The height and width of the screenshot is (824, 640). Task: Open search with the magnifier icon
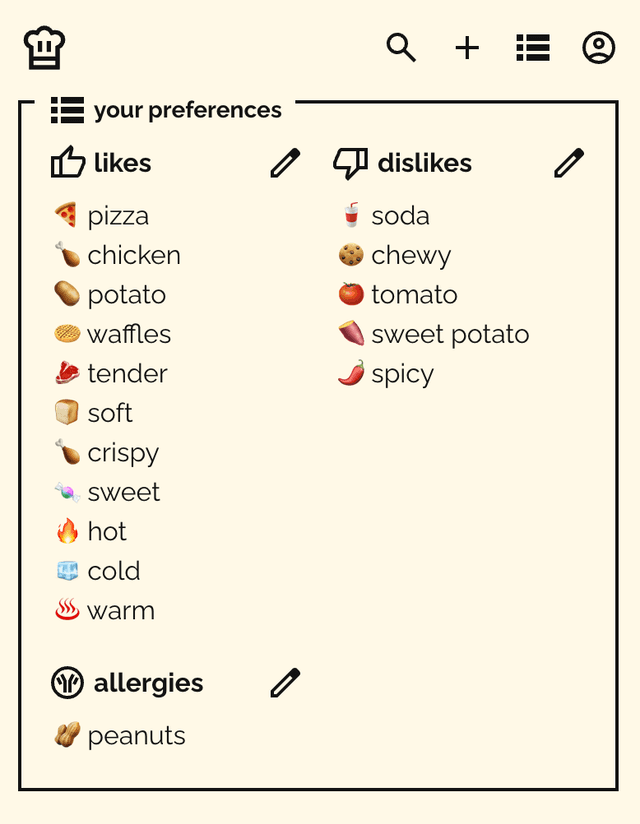(x=401, y=48)
